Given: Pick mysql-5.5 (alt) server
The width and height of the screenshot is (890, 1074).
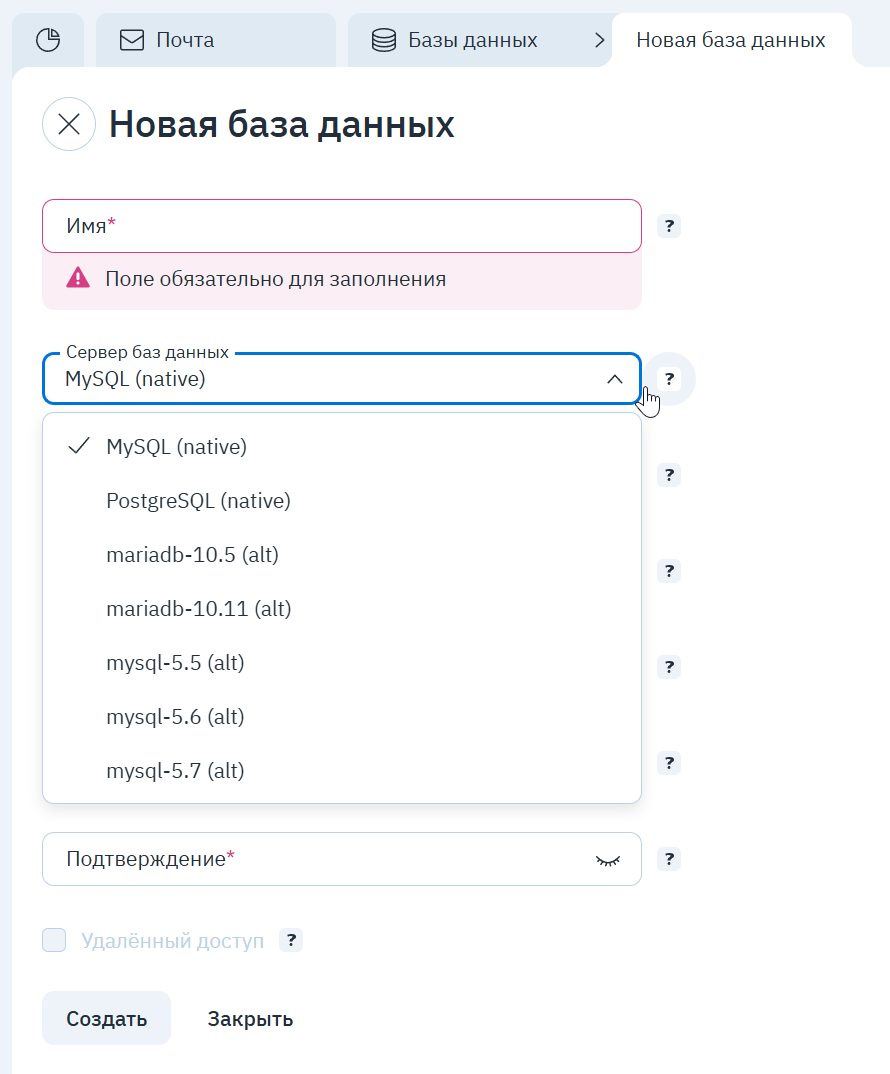Looking at the screenshot, I should tap(342, 663).
